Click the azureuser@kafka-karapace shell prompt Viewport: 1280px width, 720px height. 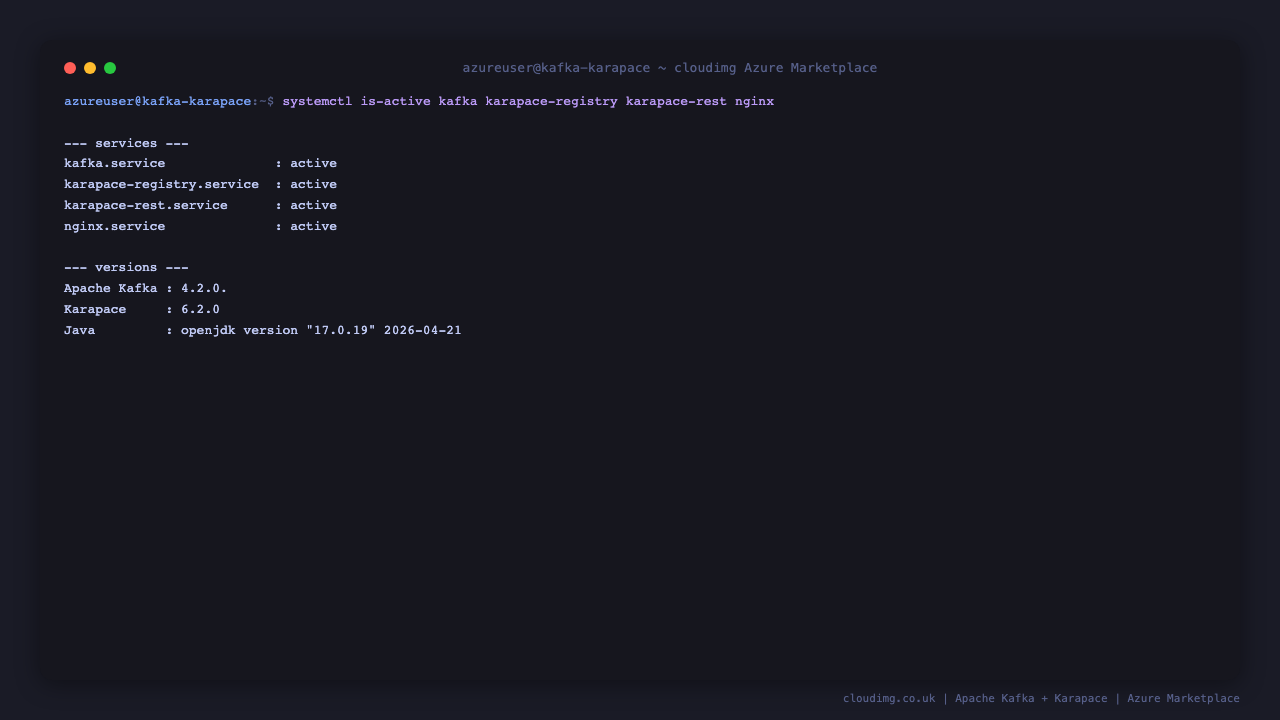(x=169, y=102)
